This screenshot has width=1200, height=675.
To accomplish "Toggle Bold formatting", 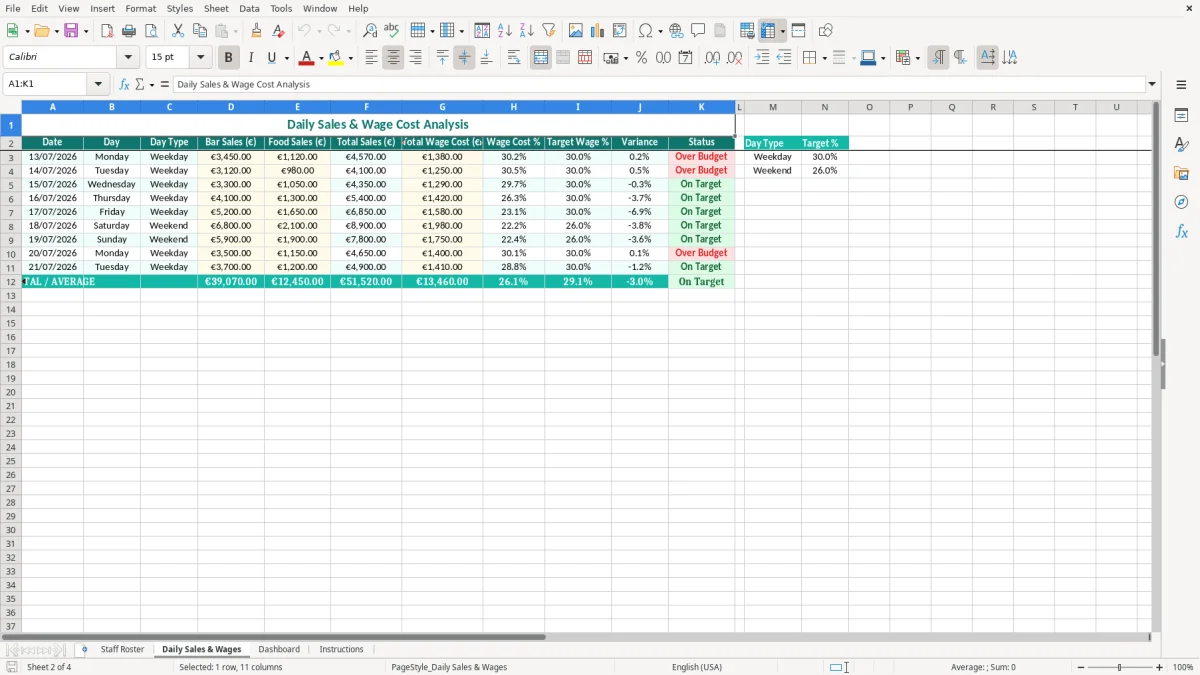I will coord(229,58).
